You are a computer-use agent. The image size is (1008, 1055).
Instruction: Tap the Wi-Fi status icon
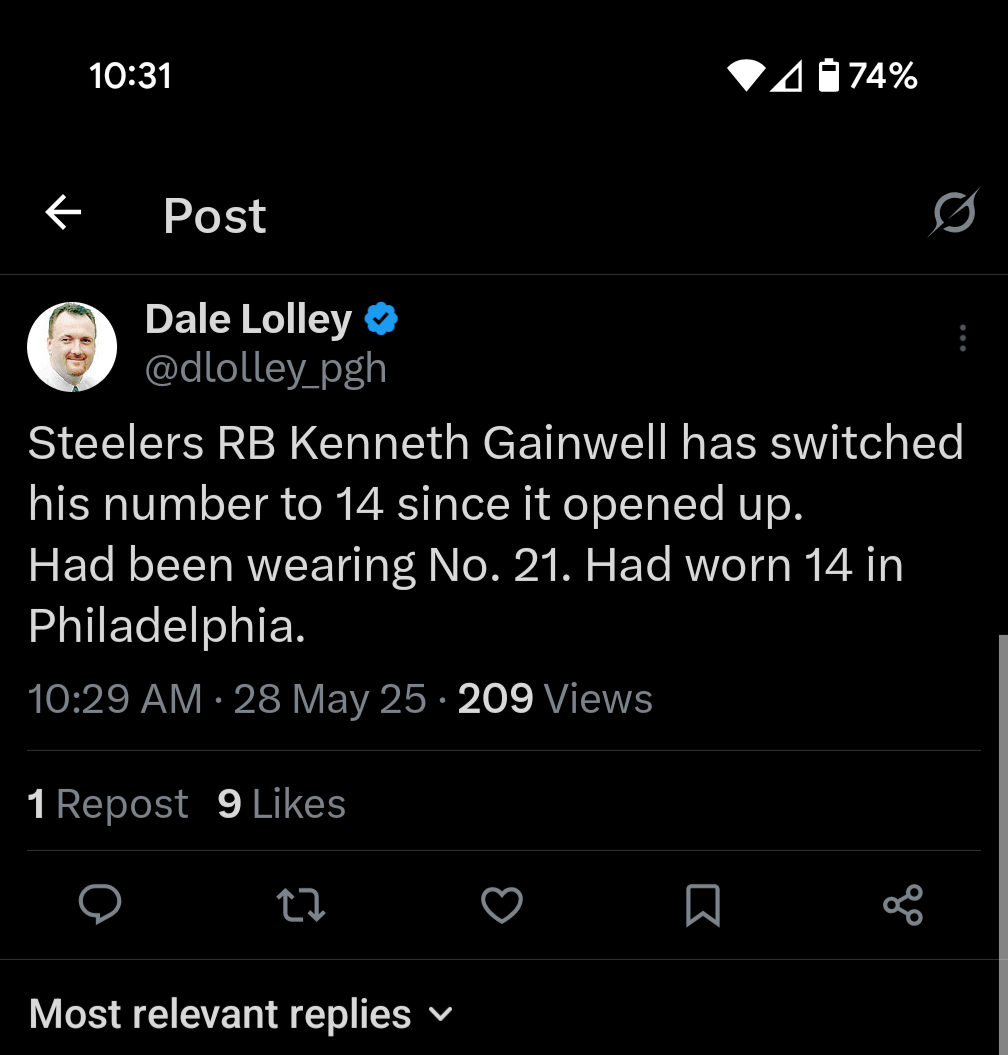[745, 76]
